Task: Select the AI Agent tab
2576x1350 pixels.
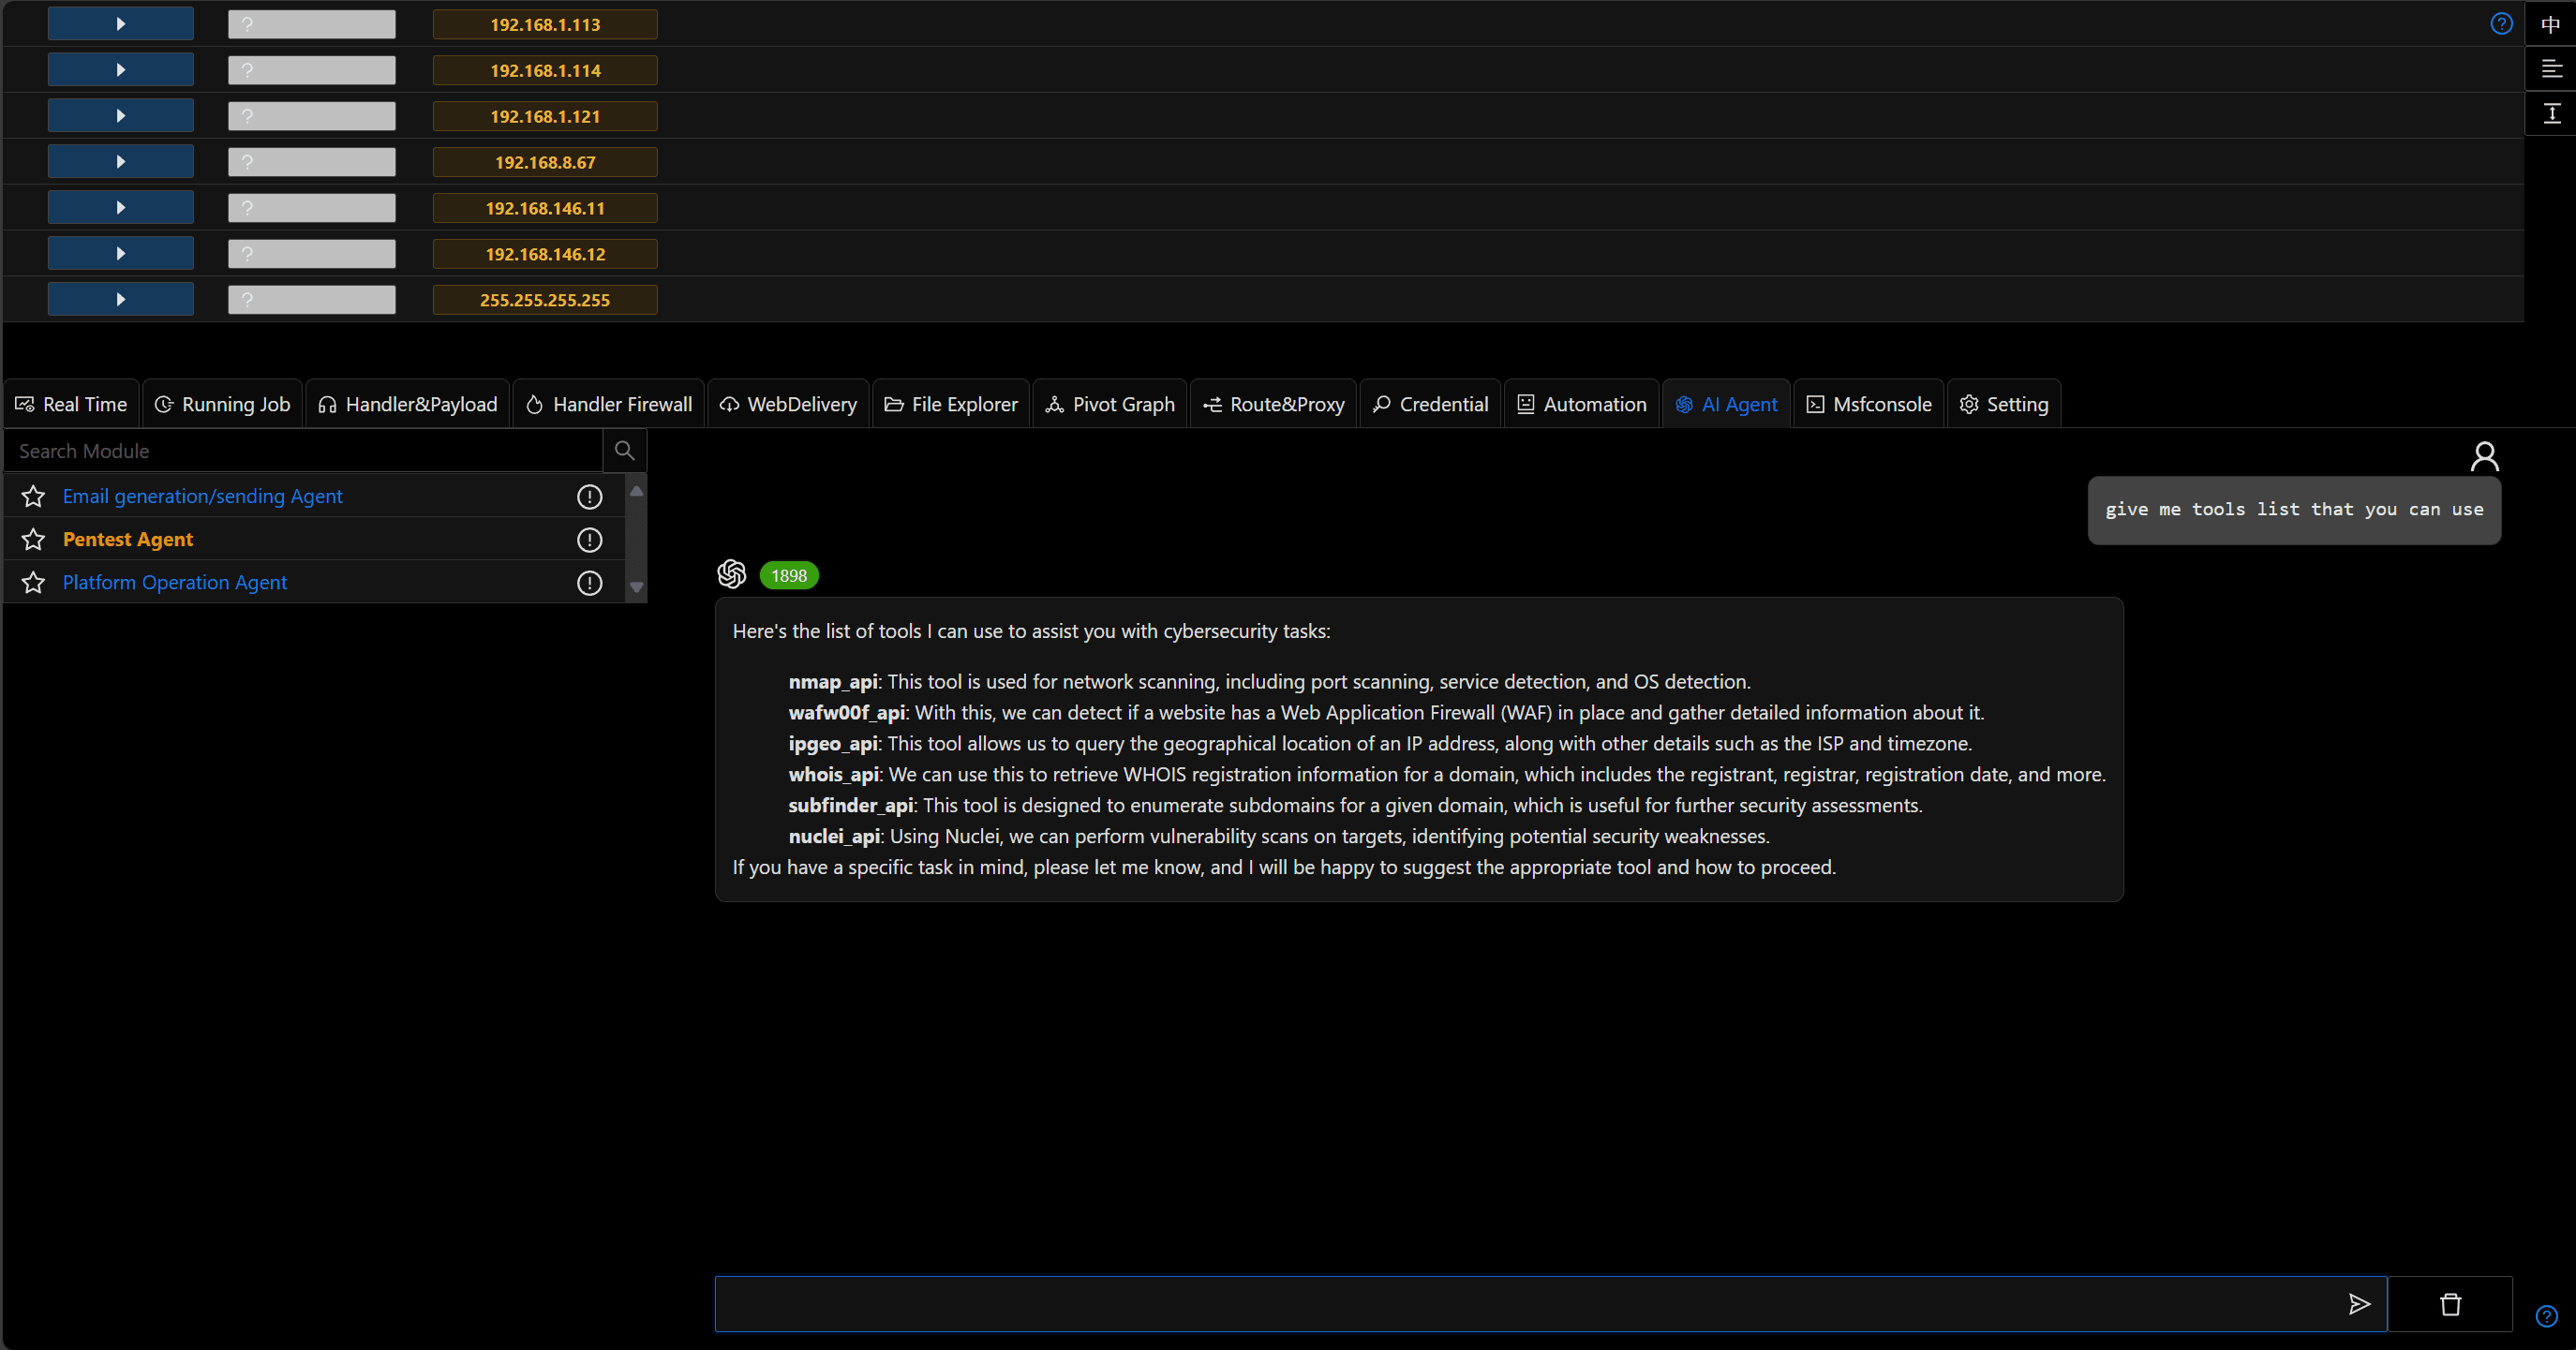Action: pos(1726,404)
